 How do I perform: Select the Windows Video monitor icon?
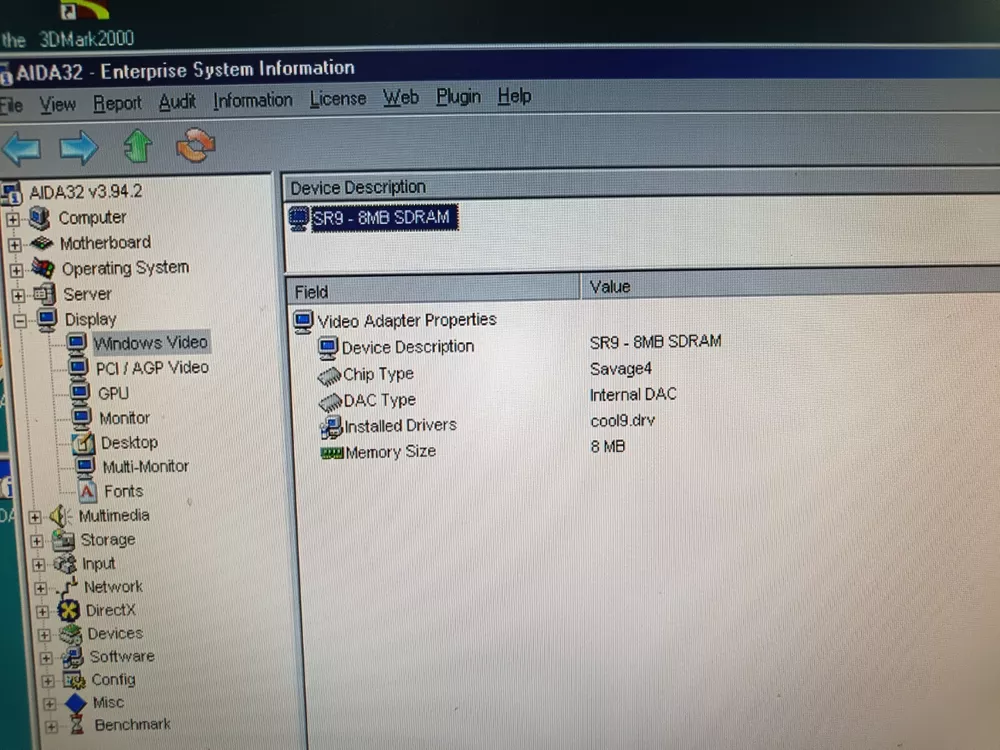tap(79, 342)
